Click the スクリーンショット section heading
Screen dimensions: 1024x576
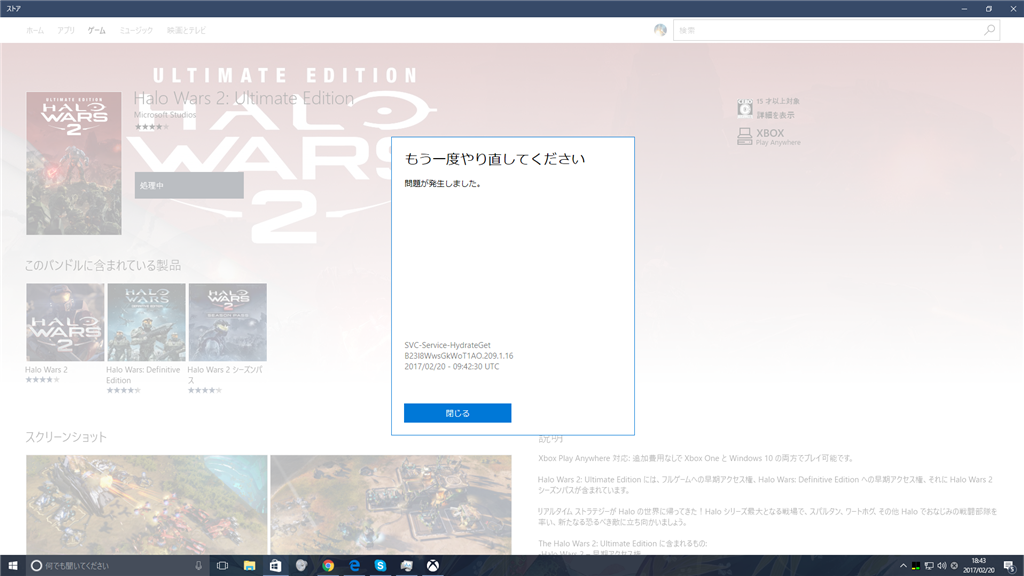pyautogui.click(x=66, y=437)
